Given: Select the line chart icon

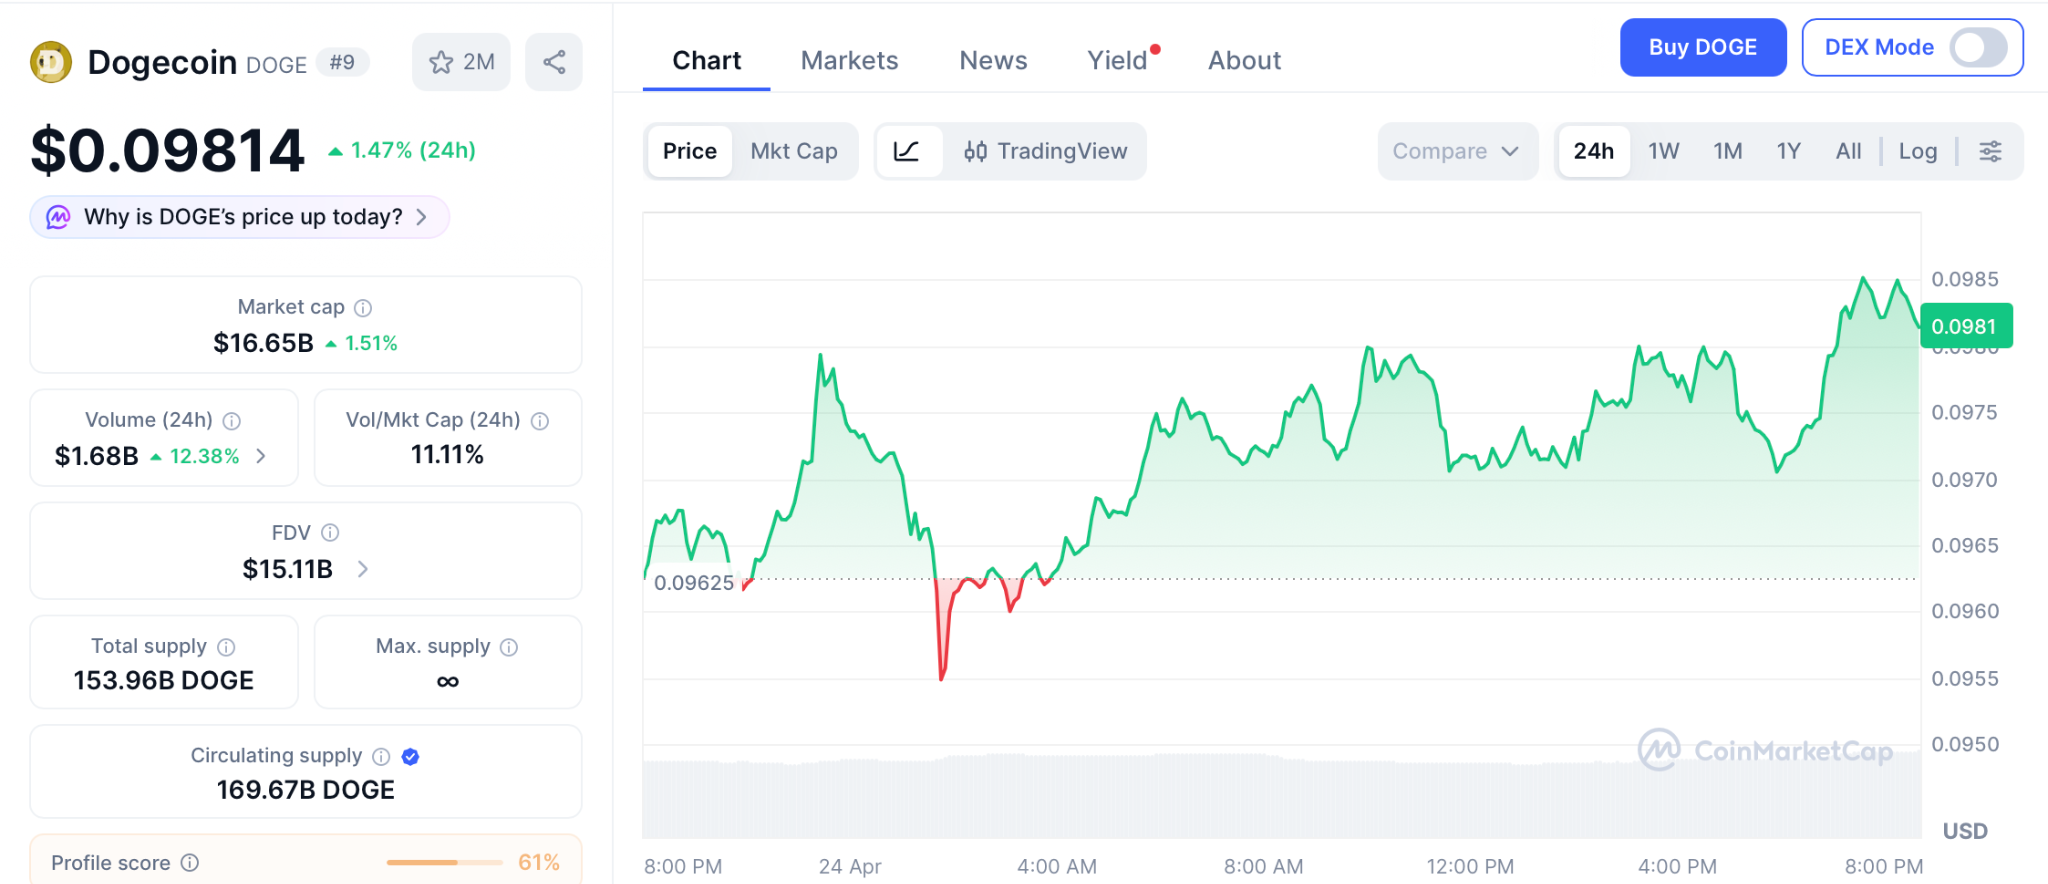Looking at the screenshot, I should (907, 151).
